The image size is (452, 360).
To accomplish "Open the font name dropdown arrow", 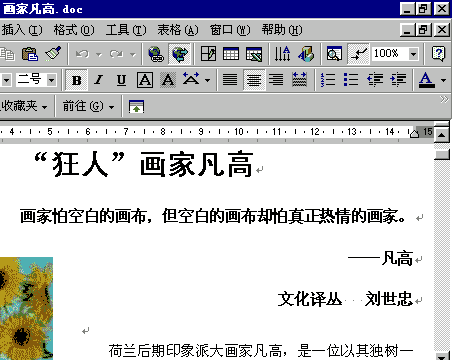I will pyautogui.click(x=7, y=80).
